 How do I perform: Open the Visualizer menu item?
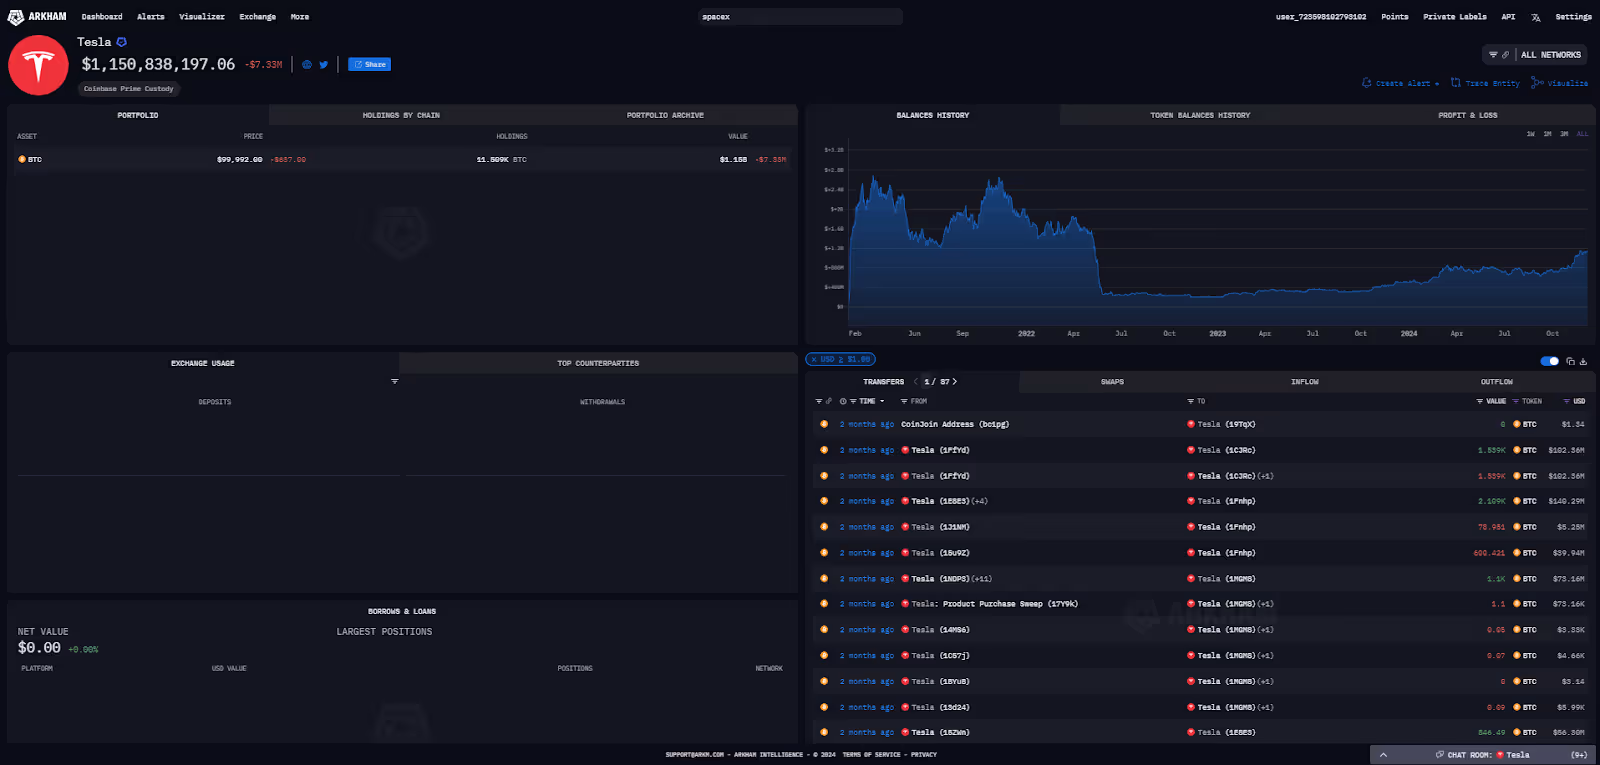[x=202, y=17]
